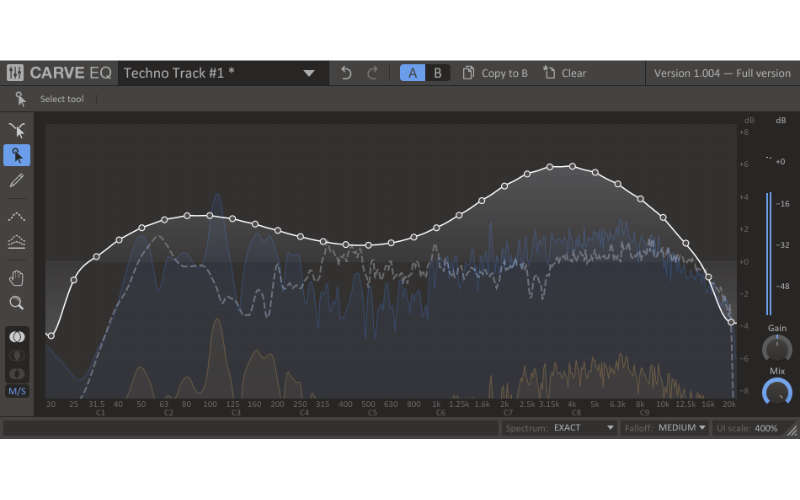The width and height of the screenshot is (800, 500).
Task: Select the EQ node at 50 Hz
Action: [x=142, y=227]
